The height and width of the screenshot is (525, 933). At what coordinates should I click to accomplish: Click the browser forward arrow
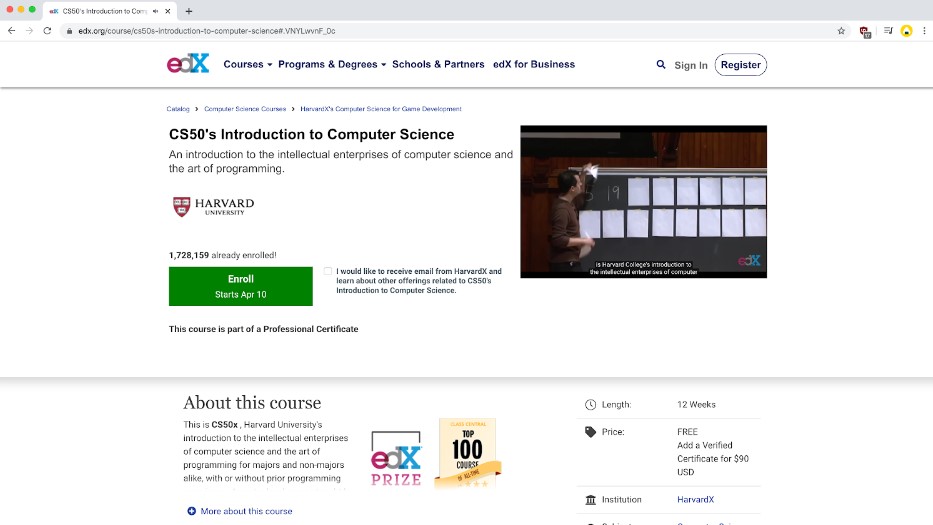(x=29, y=31)
